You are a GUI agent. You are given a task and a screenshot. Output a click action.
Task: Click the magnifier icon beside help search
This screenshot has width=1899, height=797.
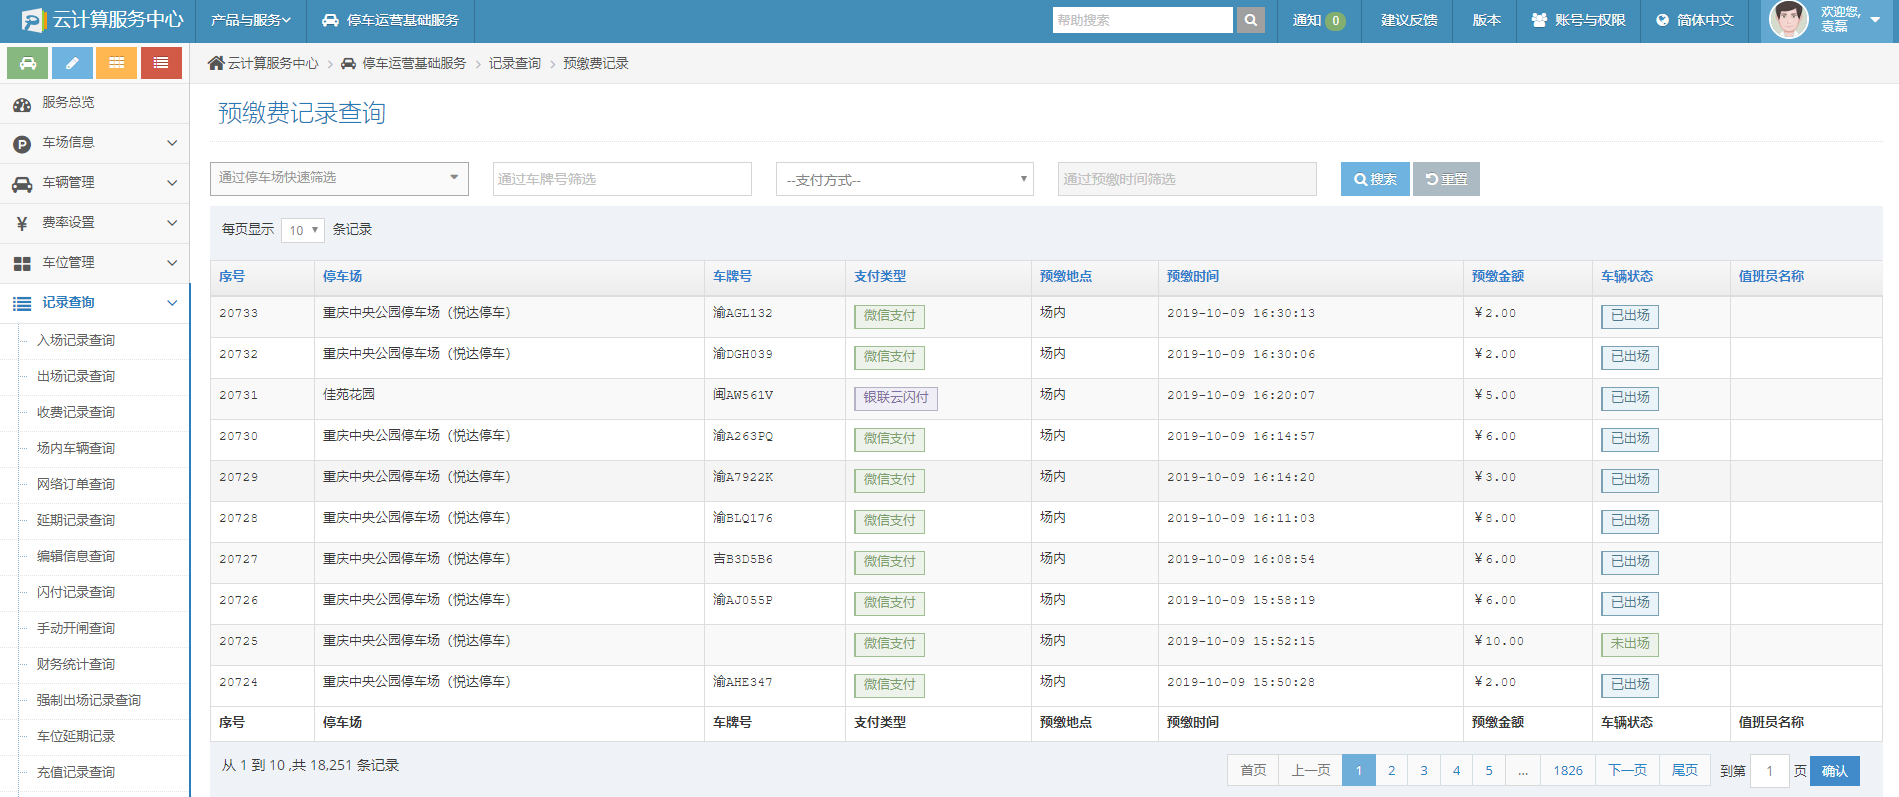click(1250, 20)
